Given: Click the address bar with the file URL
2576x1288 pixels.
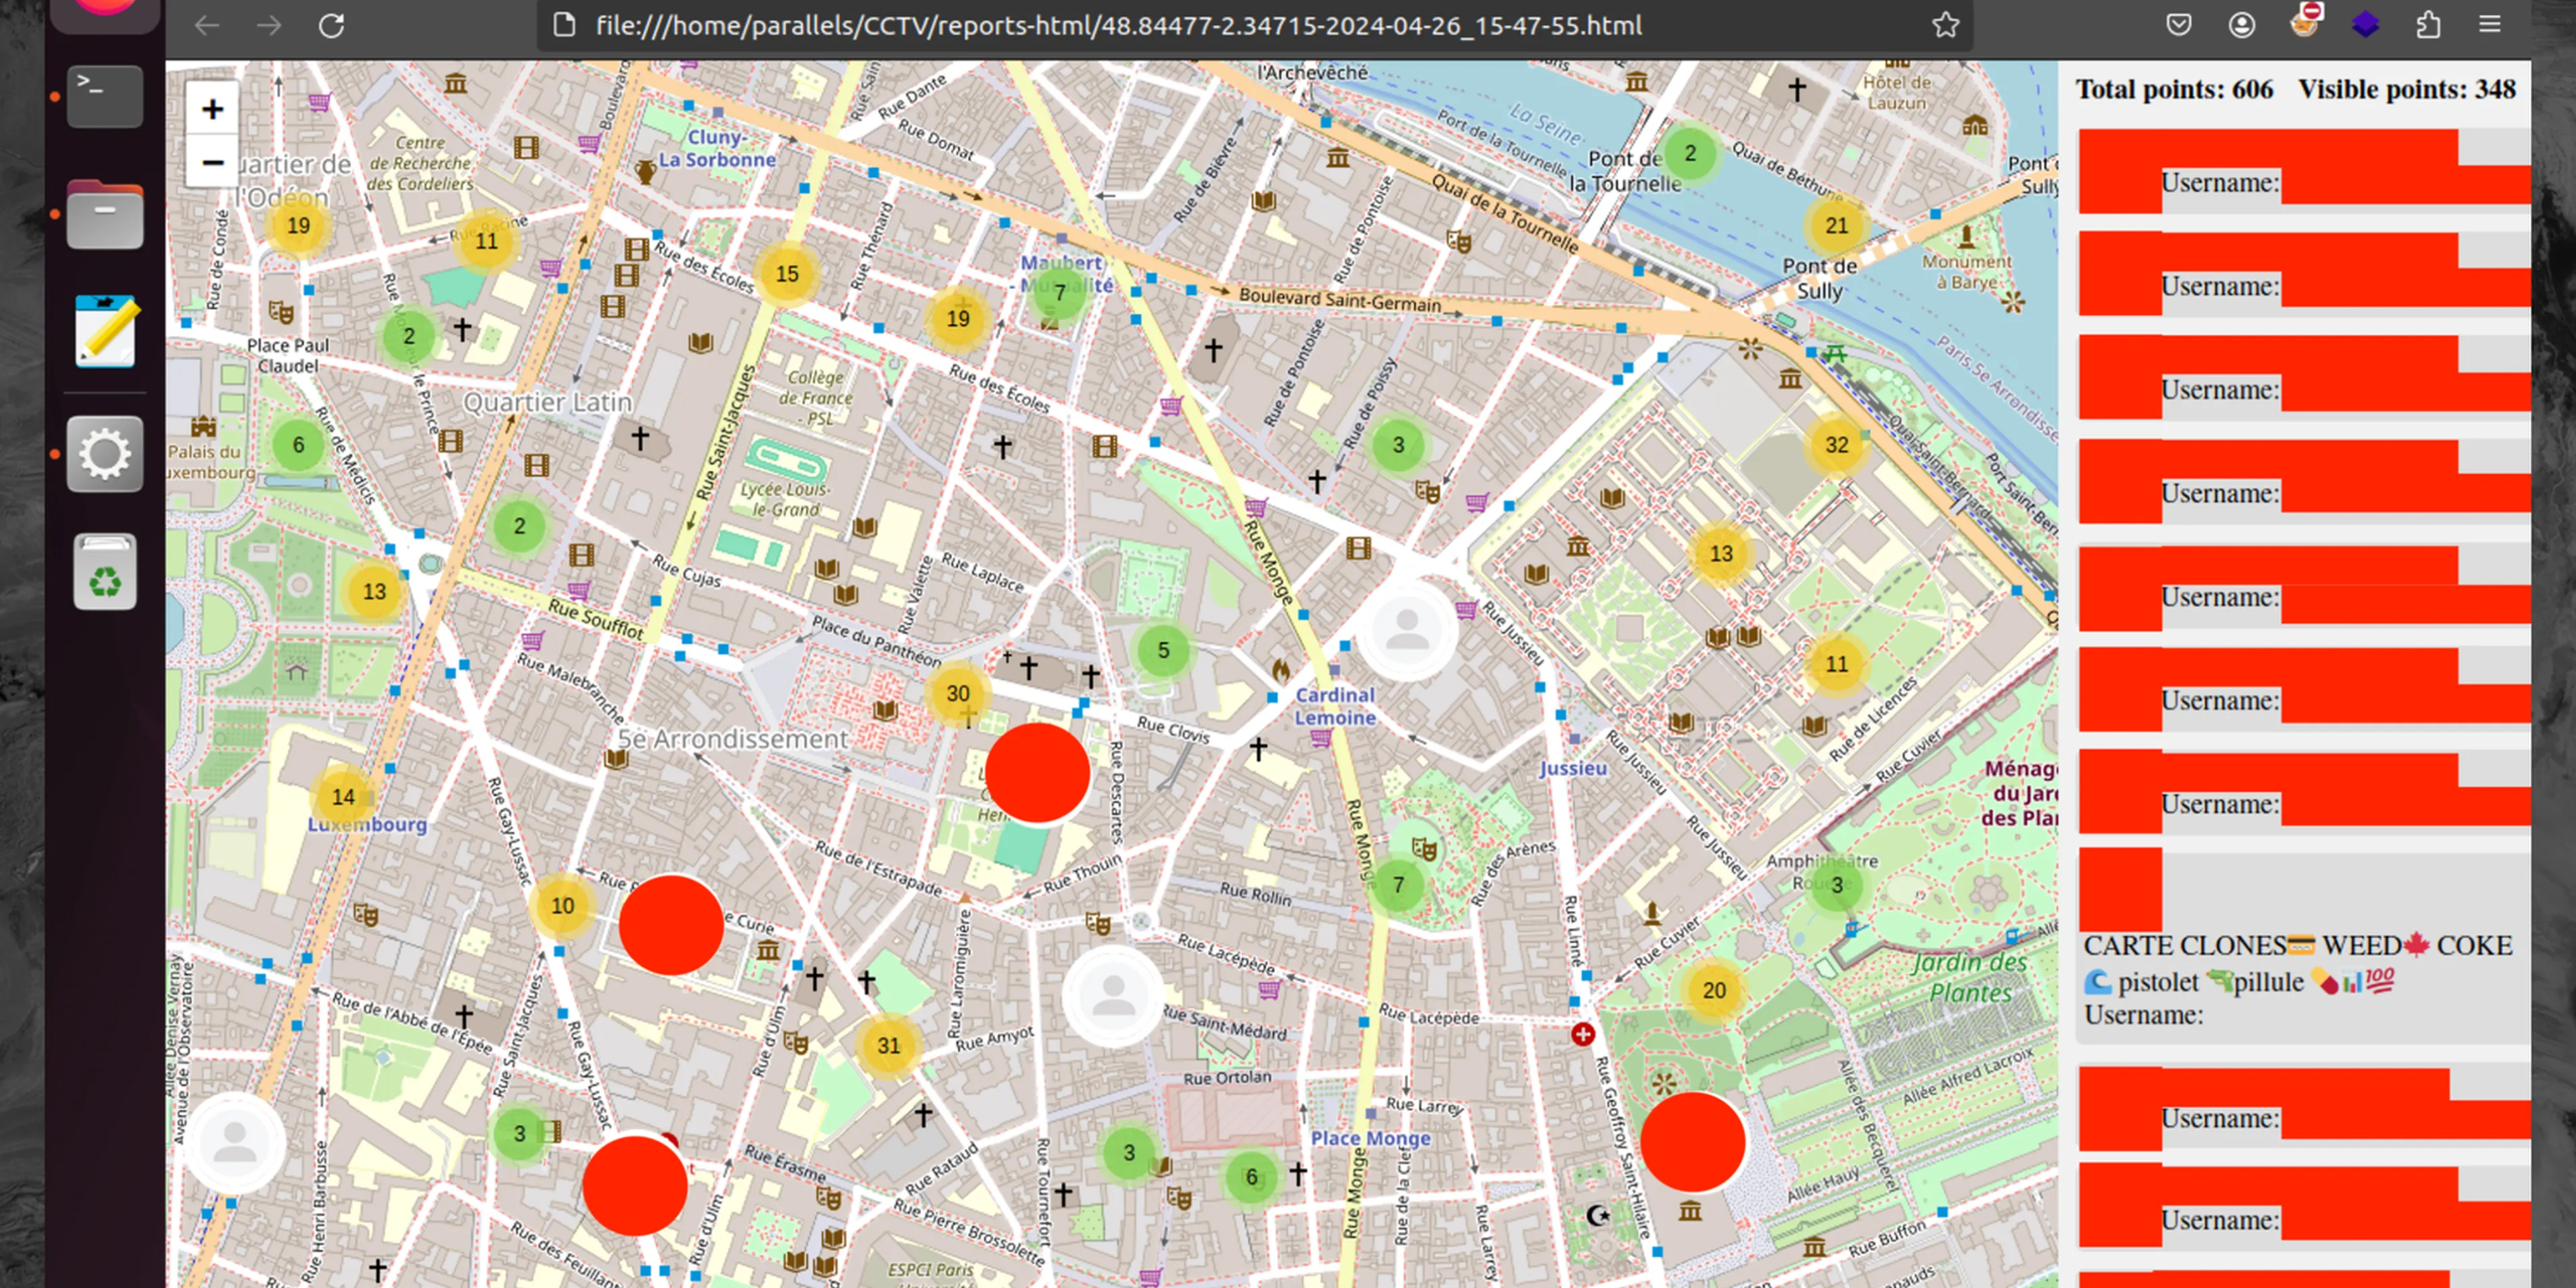Looking at the screenshot, I should [1118, 25].
